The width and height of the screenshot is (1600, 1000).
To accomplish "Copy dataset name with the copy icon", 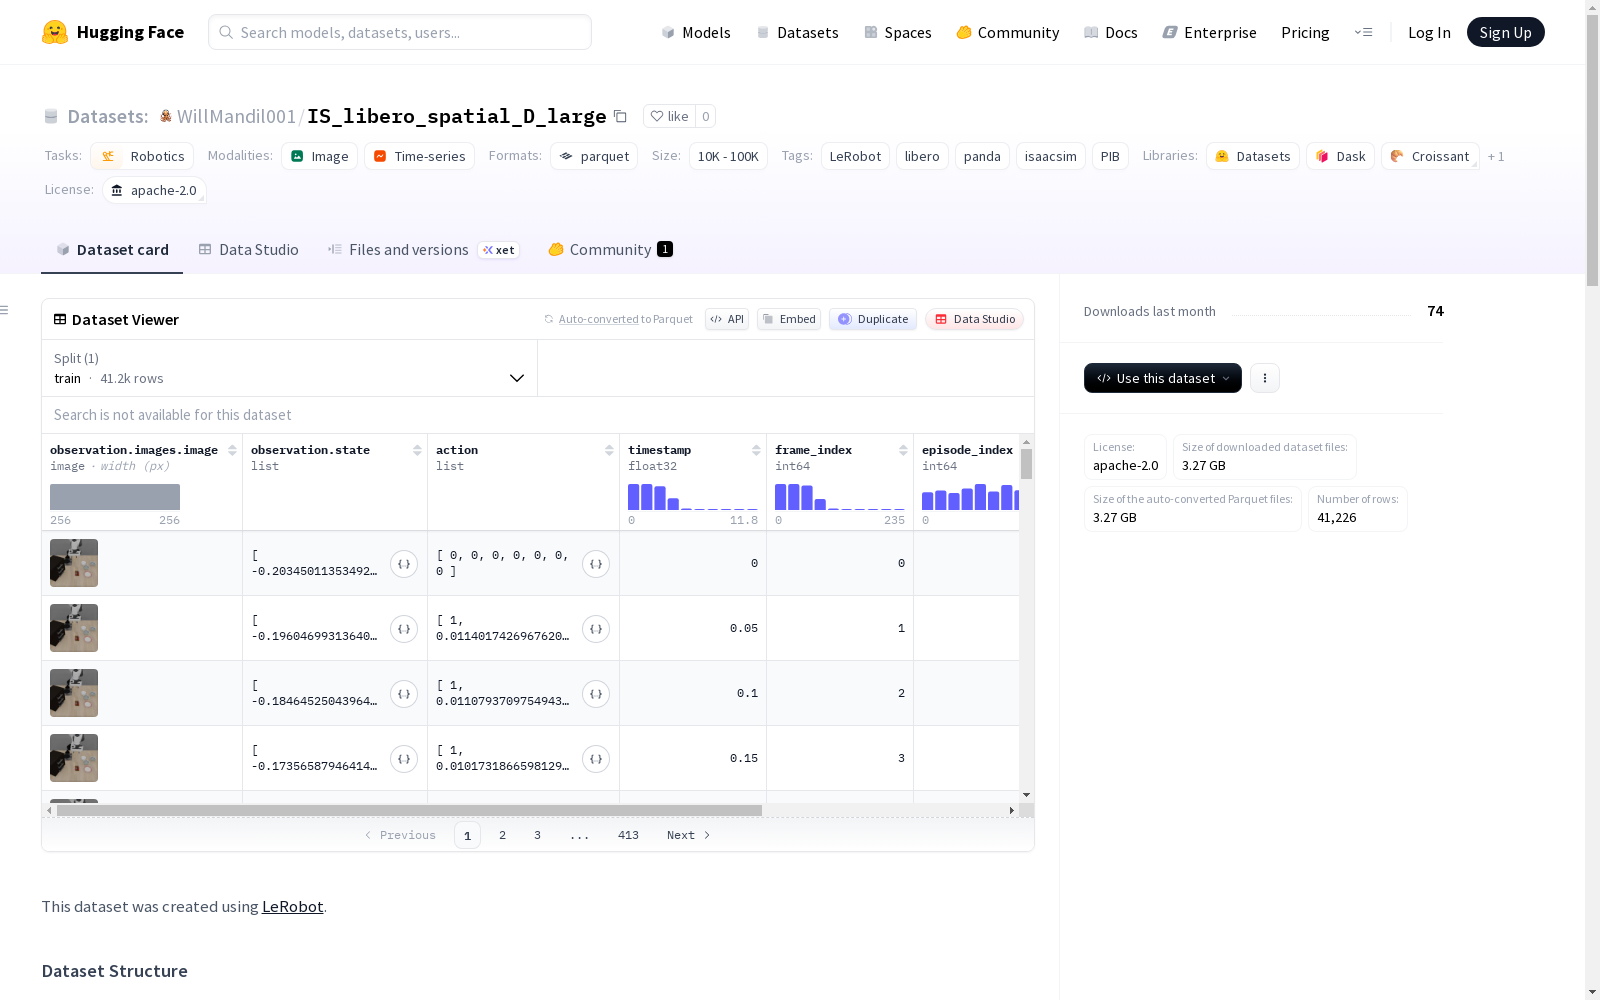I will [x=620, y=116].
